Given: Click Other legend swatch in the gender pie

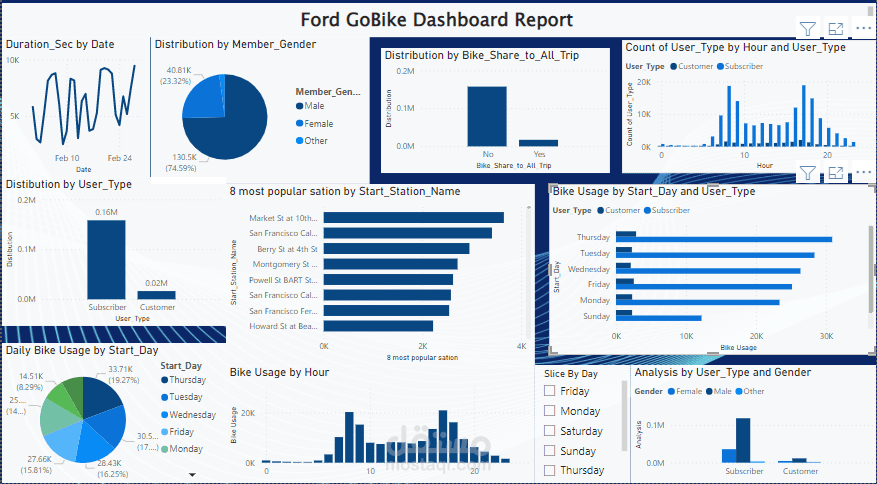Looking at the screenshot, I should pos(299,141).
